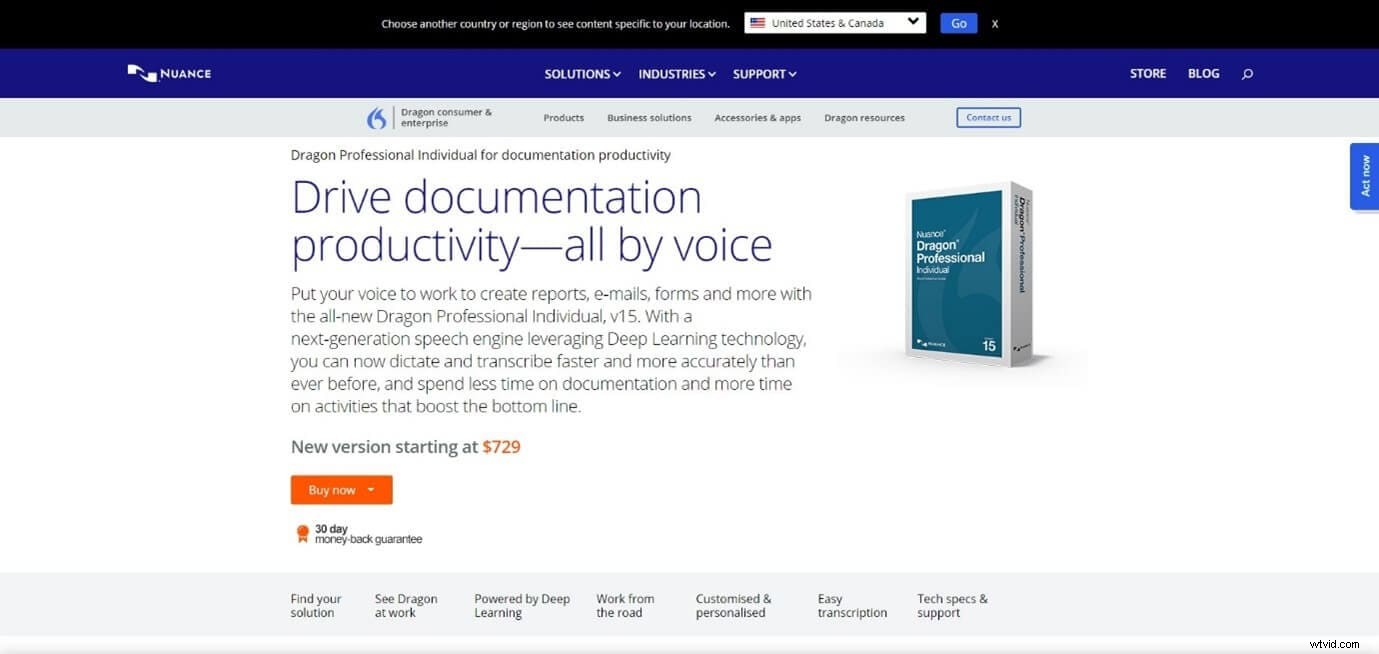Dismiss the country banner with the X
Viewport: 1379px width, 654px height.
click(x=995, y=22)
